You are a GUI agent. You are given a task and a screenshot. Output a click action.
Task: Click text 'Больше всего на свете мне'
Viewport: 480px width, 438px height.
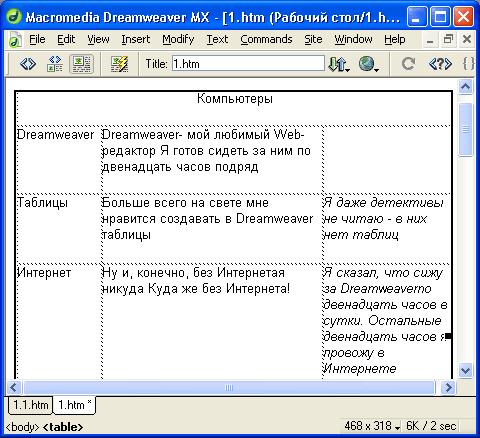tap(185, 203)
